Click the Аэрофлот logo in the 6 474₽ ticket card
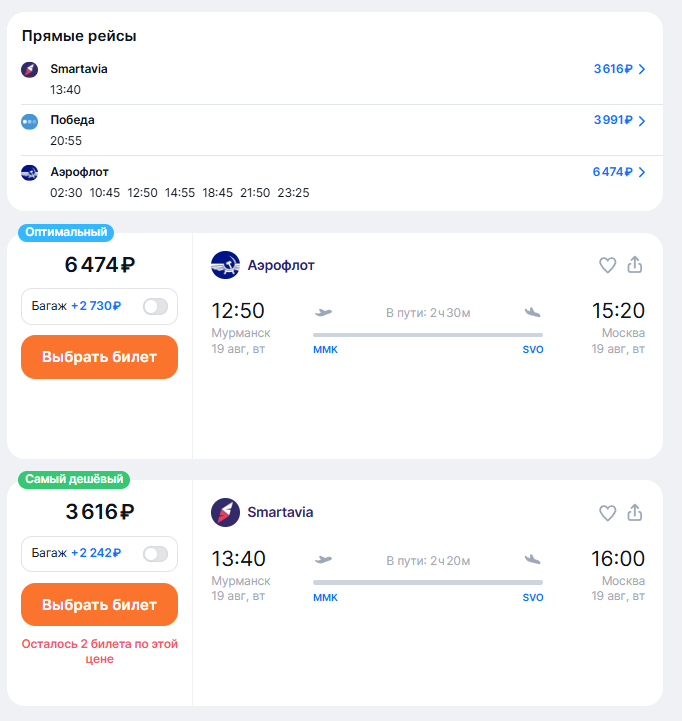The width and height of the screenshot is (682, 721). pos(225,265)
